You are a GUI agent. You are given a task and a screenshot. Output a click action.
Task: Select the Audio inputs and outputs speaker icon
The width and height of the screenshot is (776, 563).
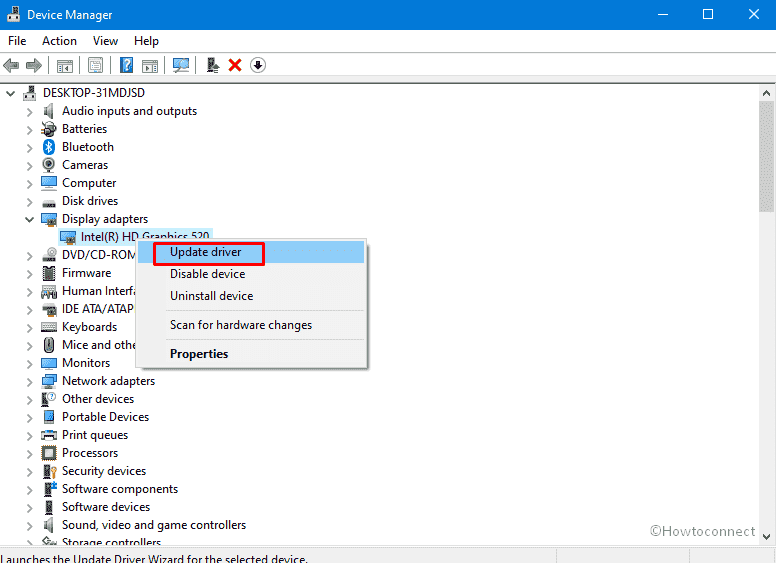[x=49, y=111]
